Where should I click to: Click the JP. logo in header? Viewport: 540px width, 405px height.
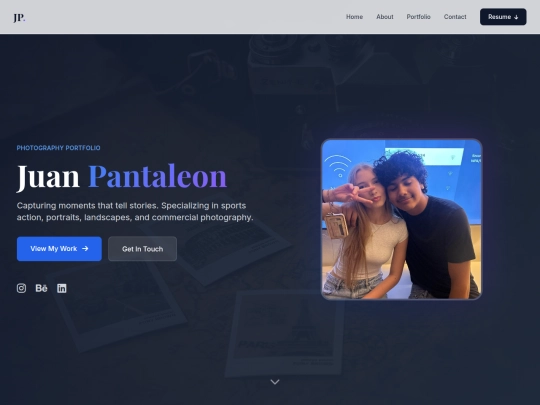(19, 17)
